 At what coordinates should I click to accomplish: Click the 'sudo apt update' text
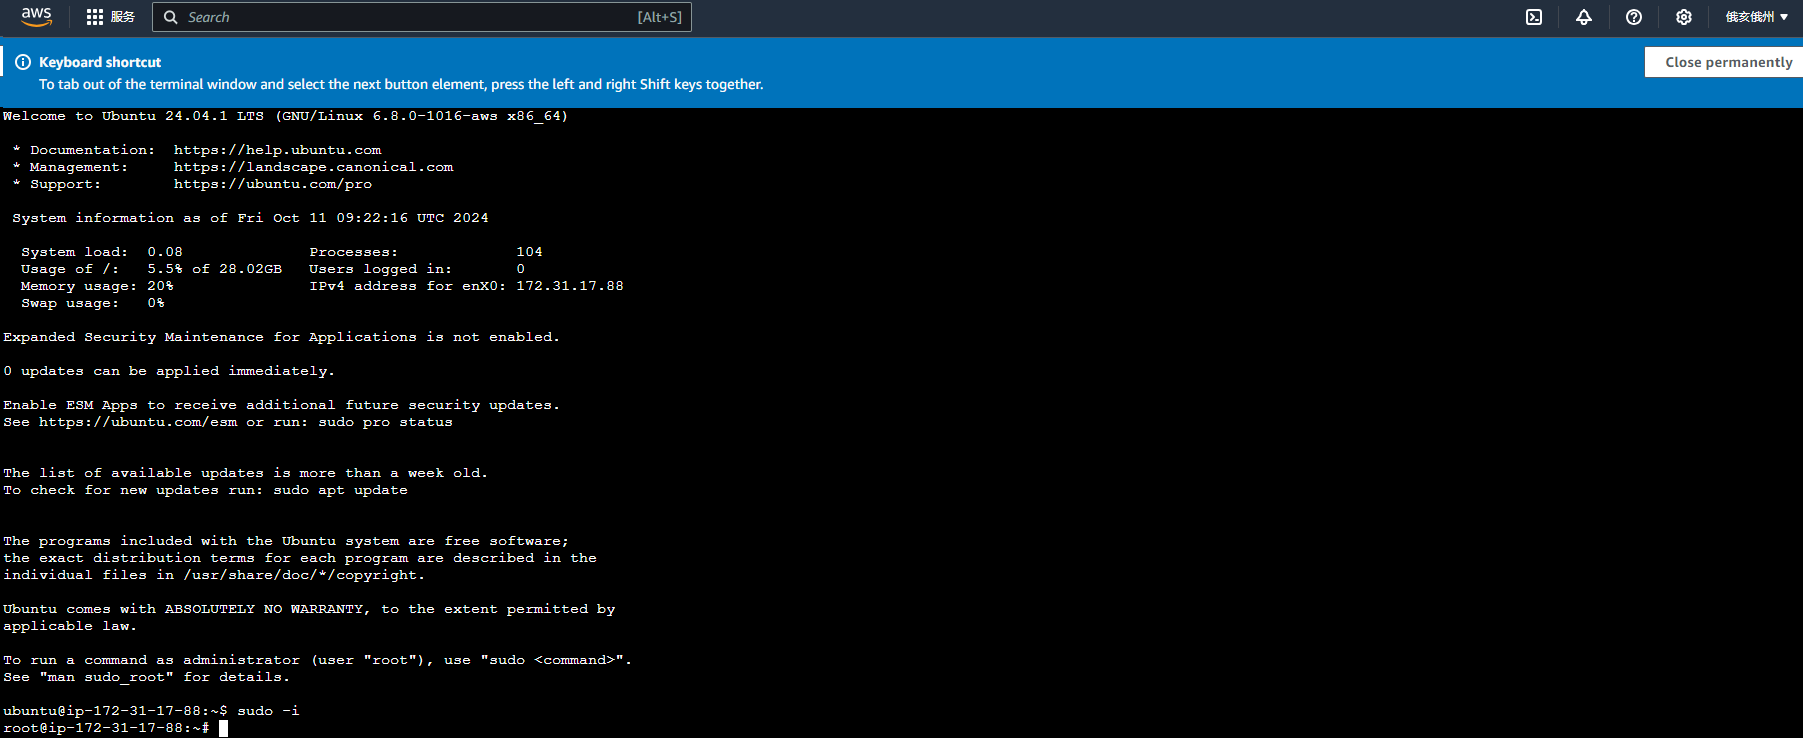(340, 490)
